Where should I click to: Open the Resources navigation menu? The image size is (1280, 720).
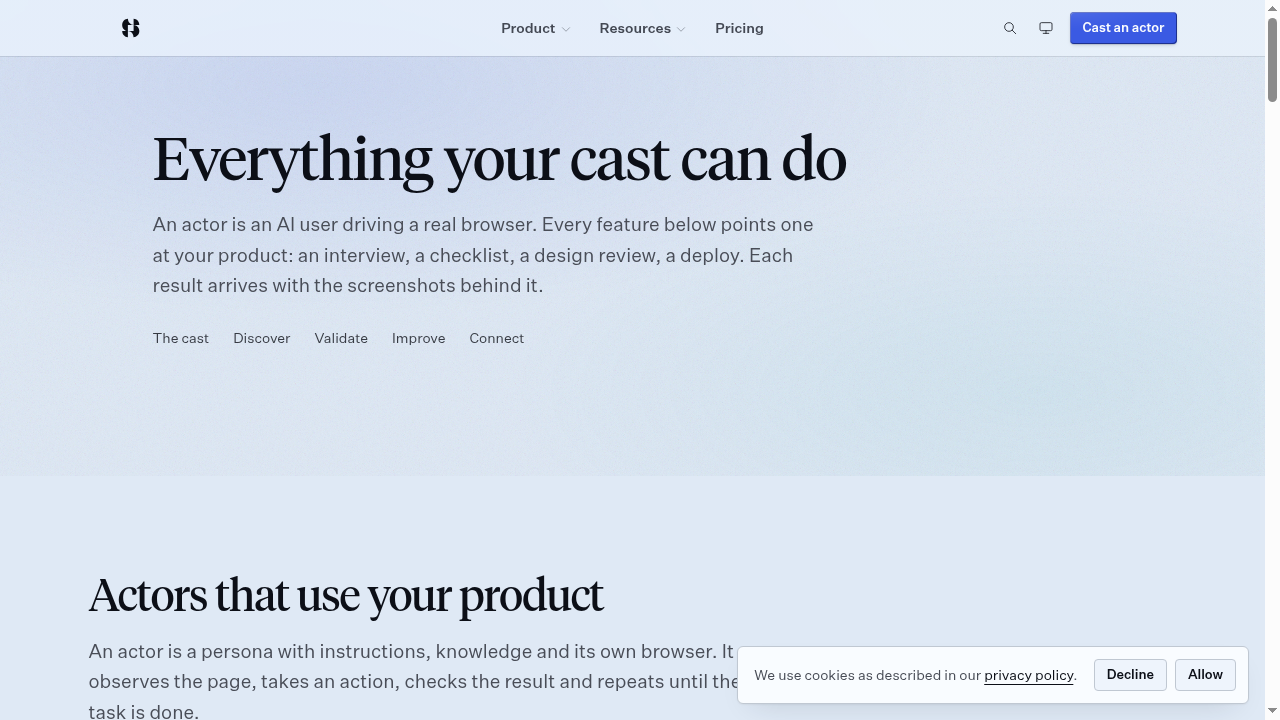point(642,28)
